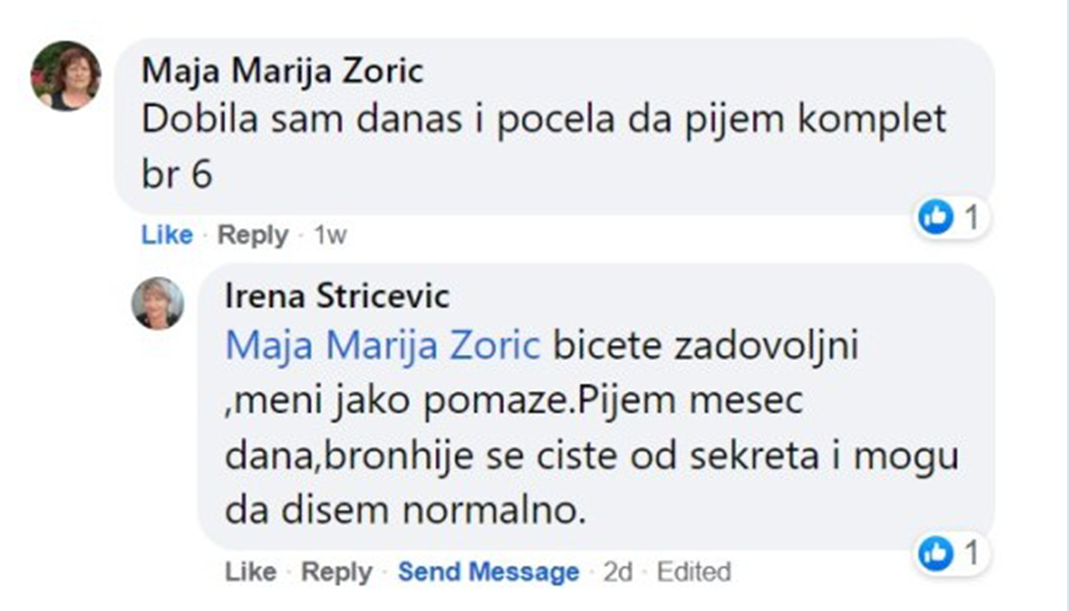Image resolution: width=1069 pixels, height=611 pixels.
Task: Open the Irena Stricevic commenter name
Action: pos(338,297)
